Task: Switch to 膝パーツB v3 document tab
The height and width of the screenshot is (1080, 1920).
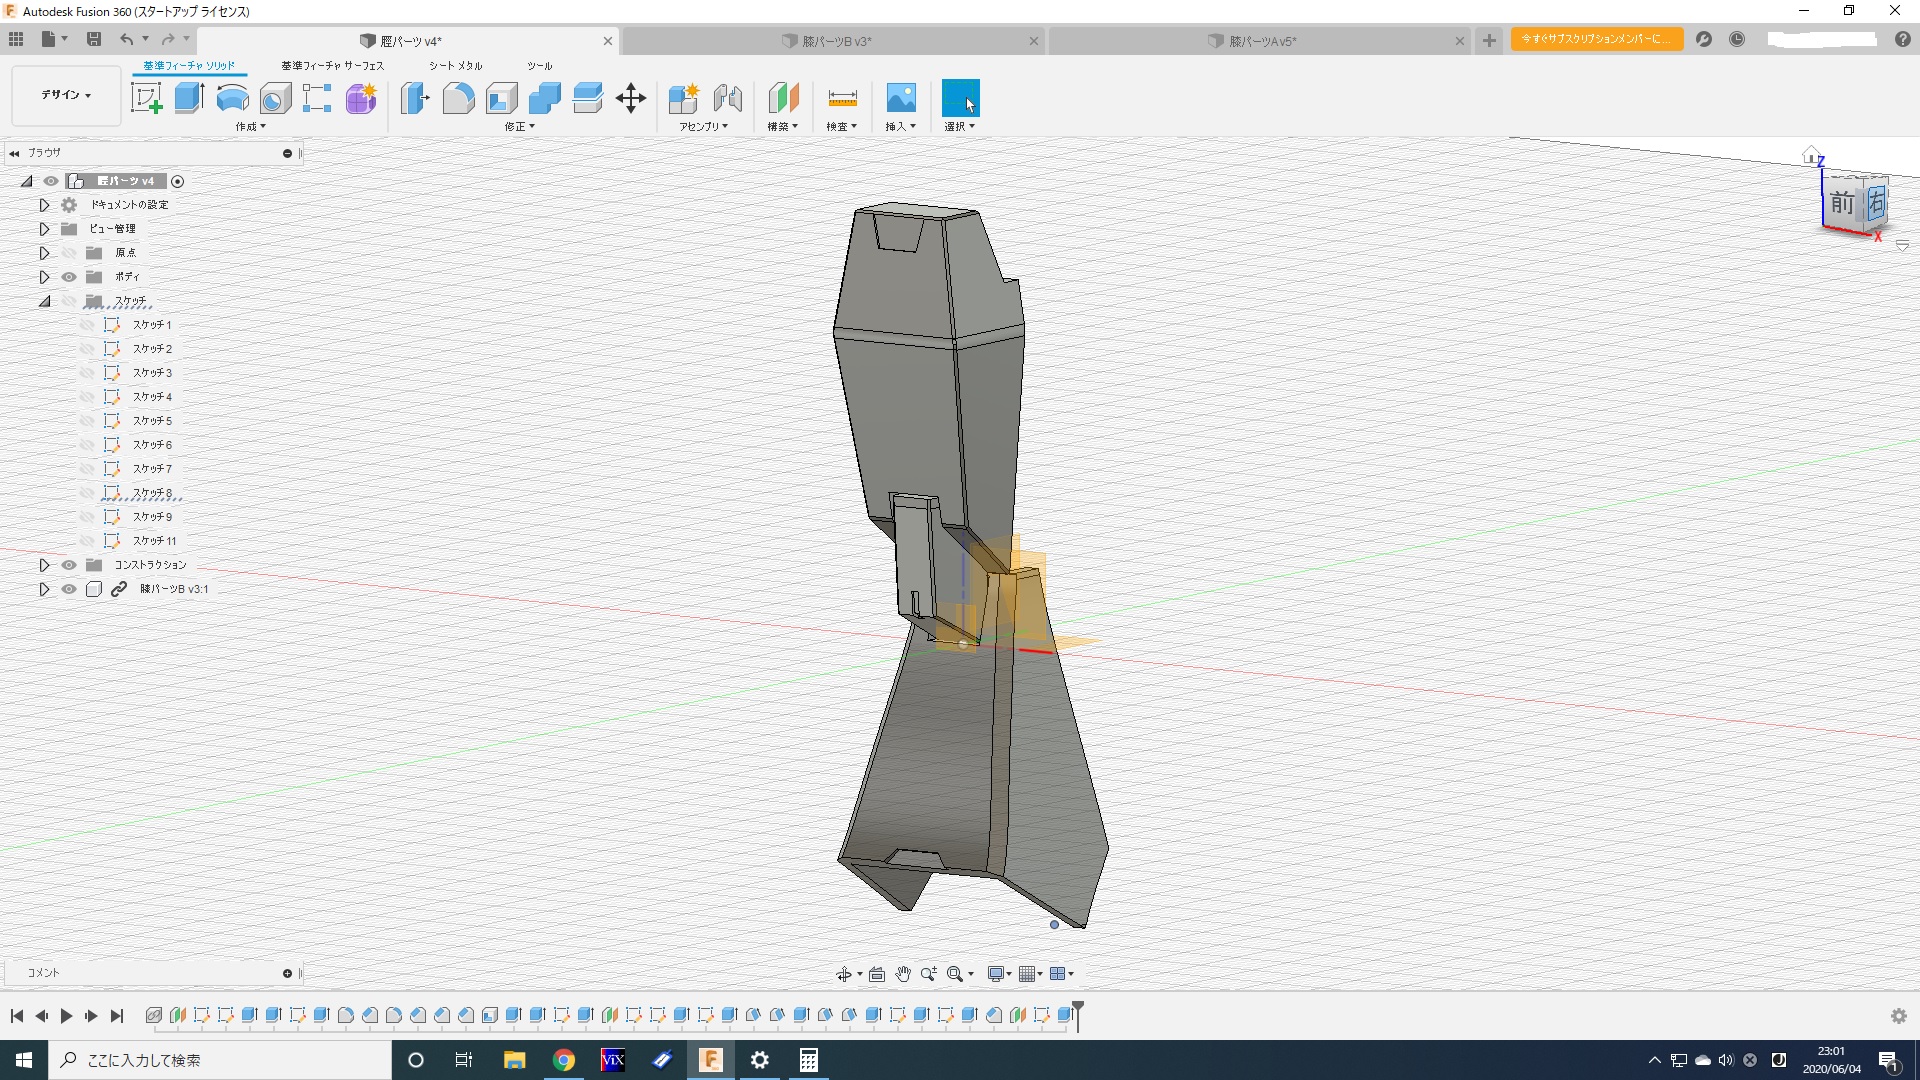Action: click(836, 41)
